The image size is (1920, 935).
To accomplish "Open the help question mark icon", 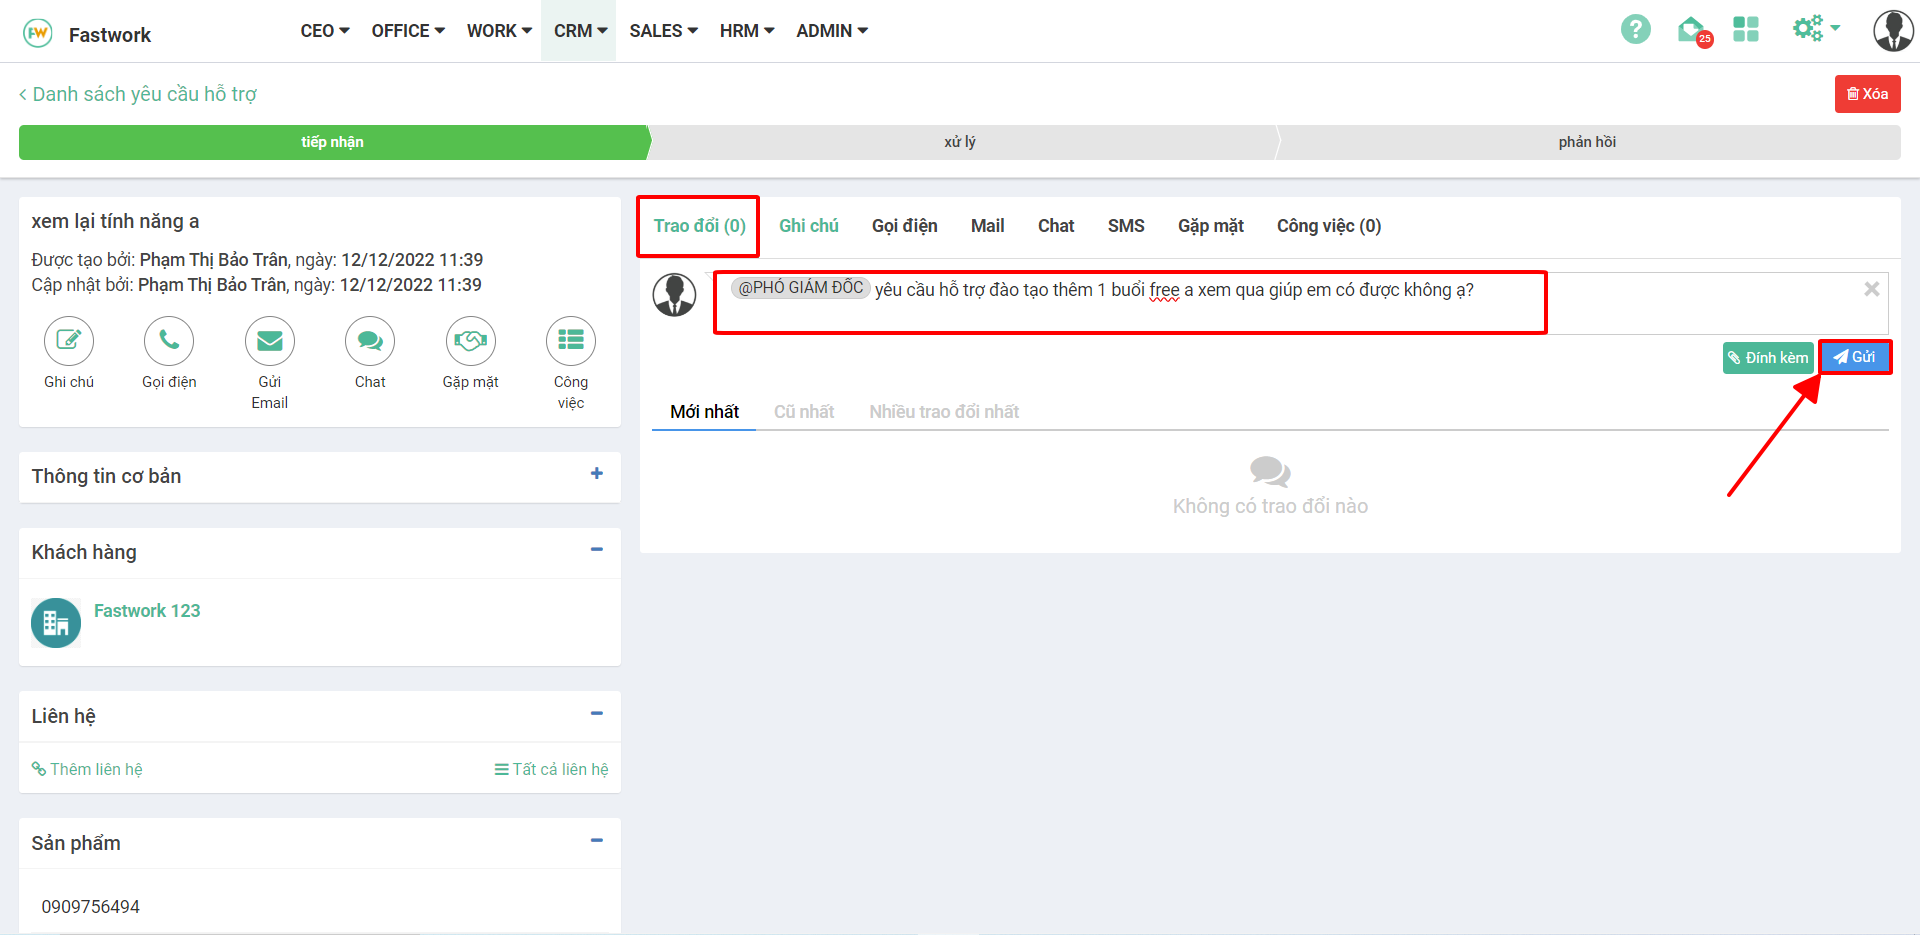I will pos(1635,30).
